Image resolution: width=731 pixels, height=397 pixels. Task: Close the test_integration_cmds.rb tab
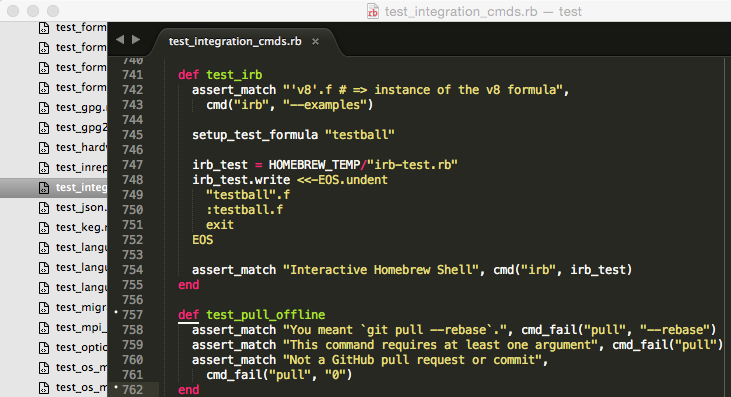(x=316, y=41)
